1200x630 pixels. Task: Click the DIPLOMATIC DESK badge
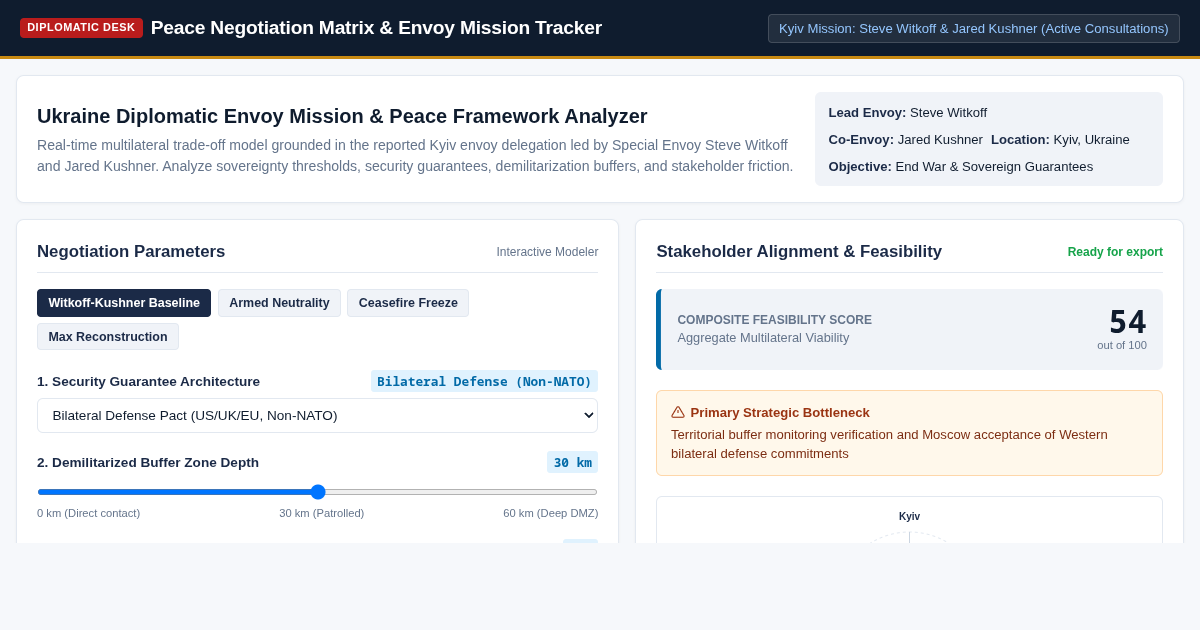81,28
